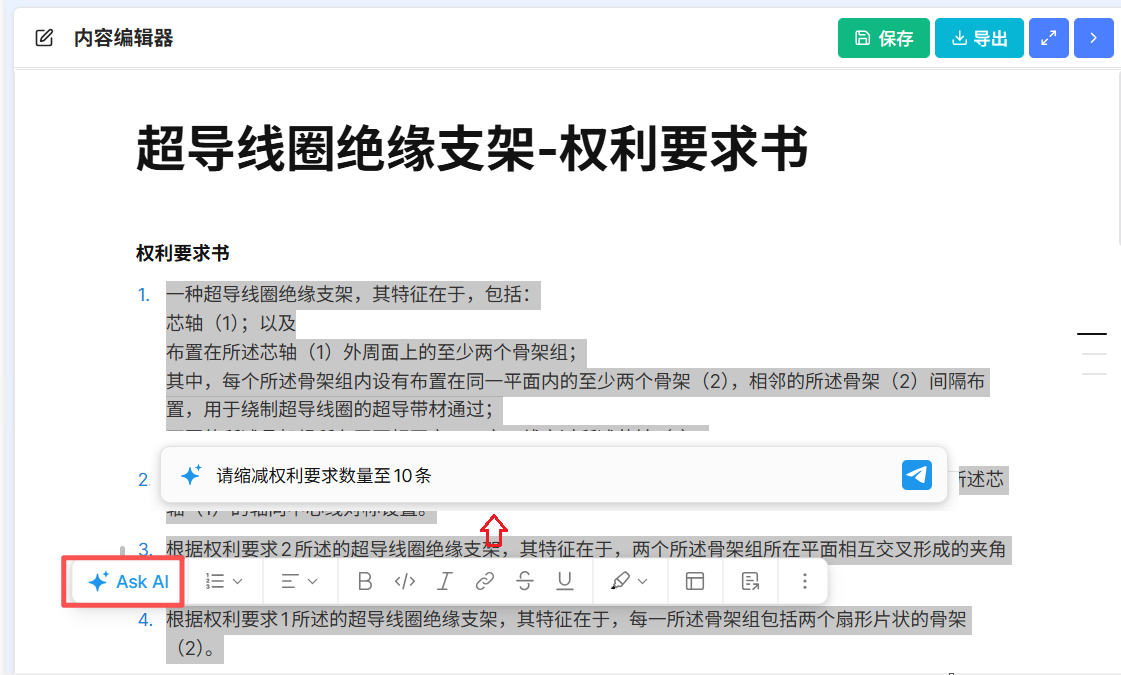Toggle italic formatting

(x=445, y=581)
